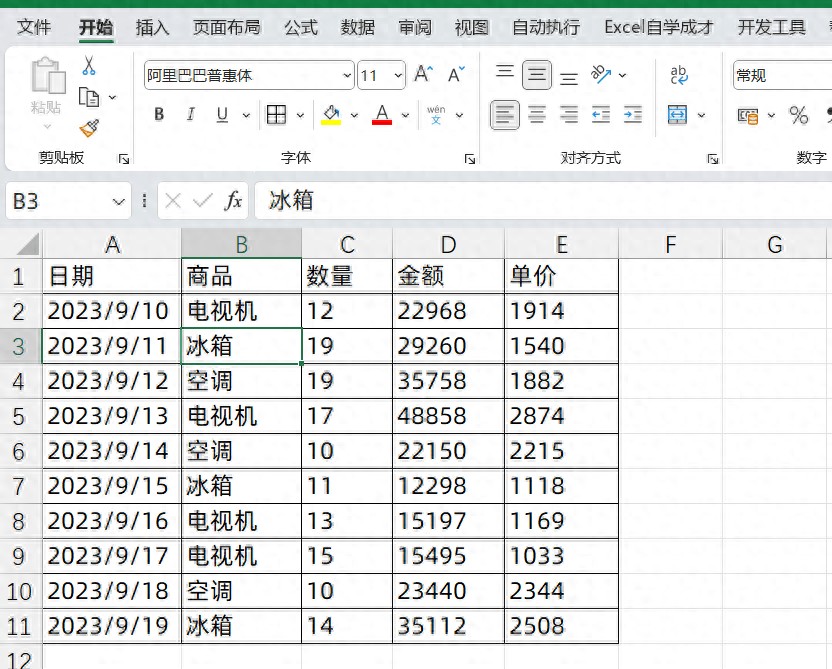Viewport: 832px width, 669px height.
Task: Expand the font size dropdown
Action: pos(398,75)
